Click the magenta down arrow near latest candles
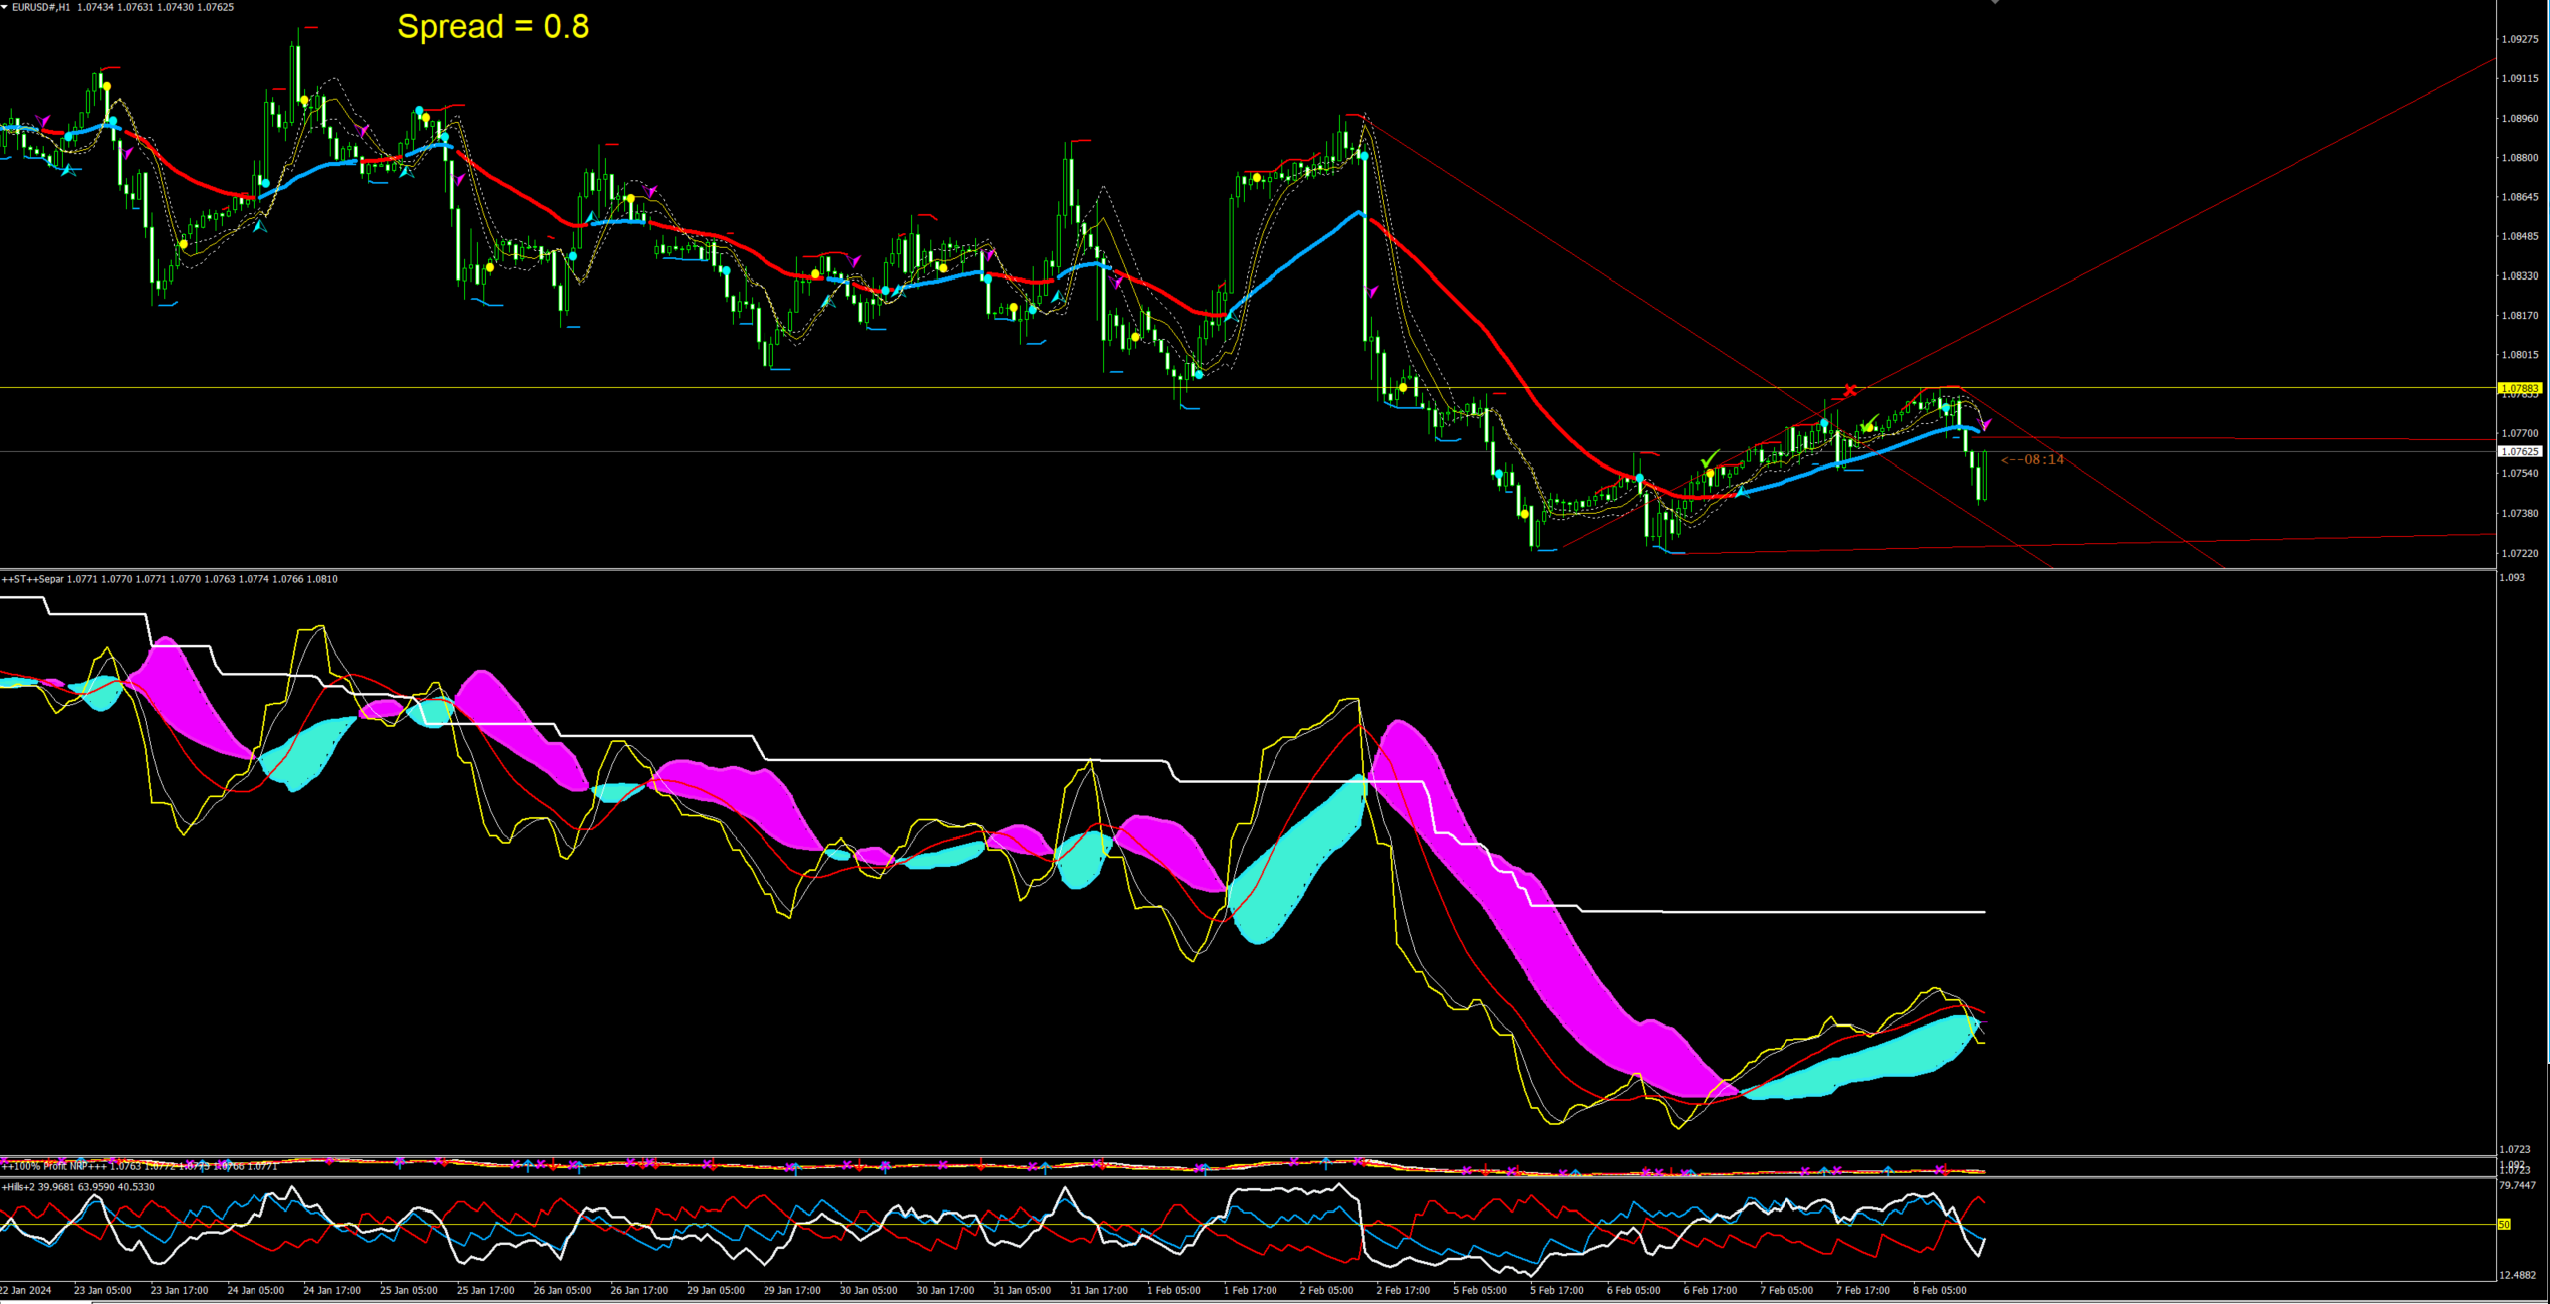Image resolution: width=2550 pixels, height=1304 pixels. (x=1986, y=425)
